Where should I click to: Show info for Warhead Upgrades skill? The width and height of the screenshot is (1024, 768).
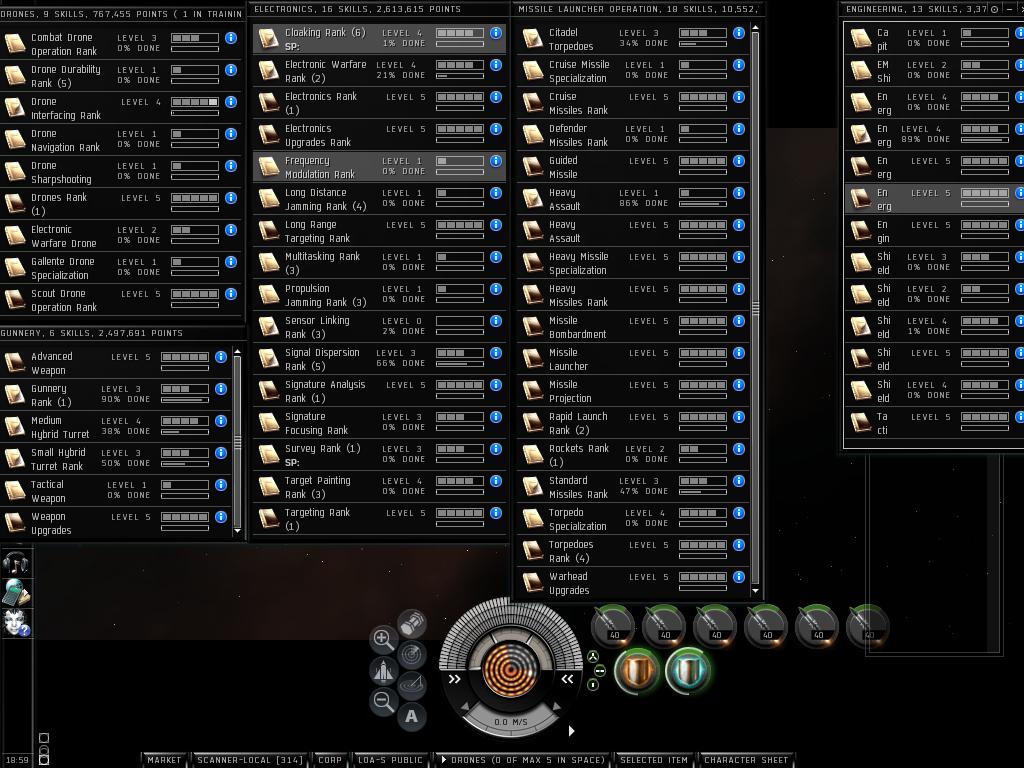pos(739,577)
